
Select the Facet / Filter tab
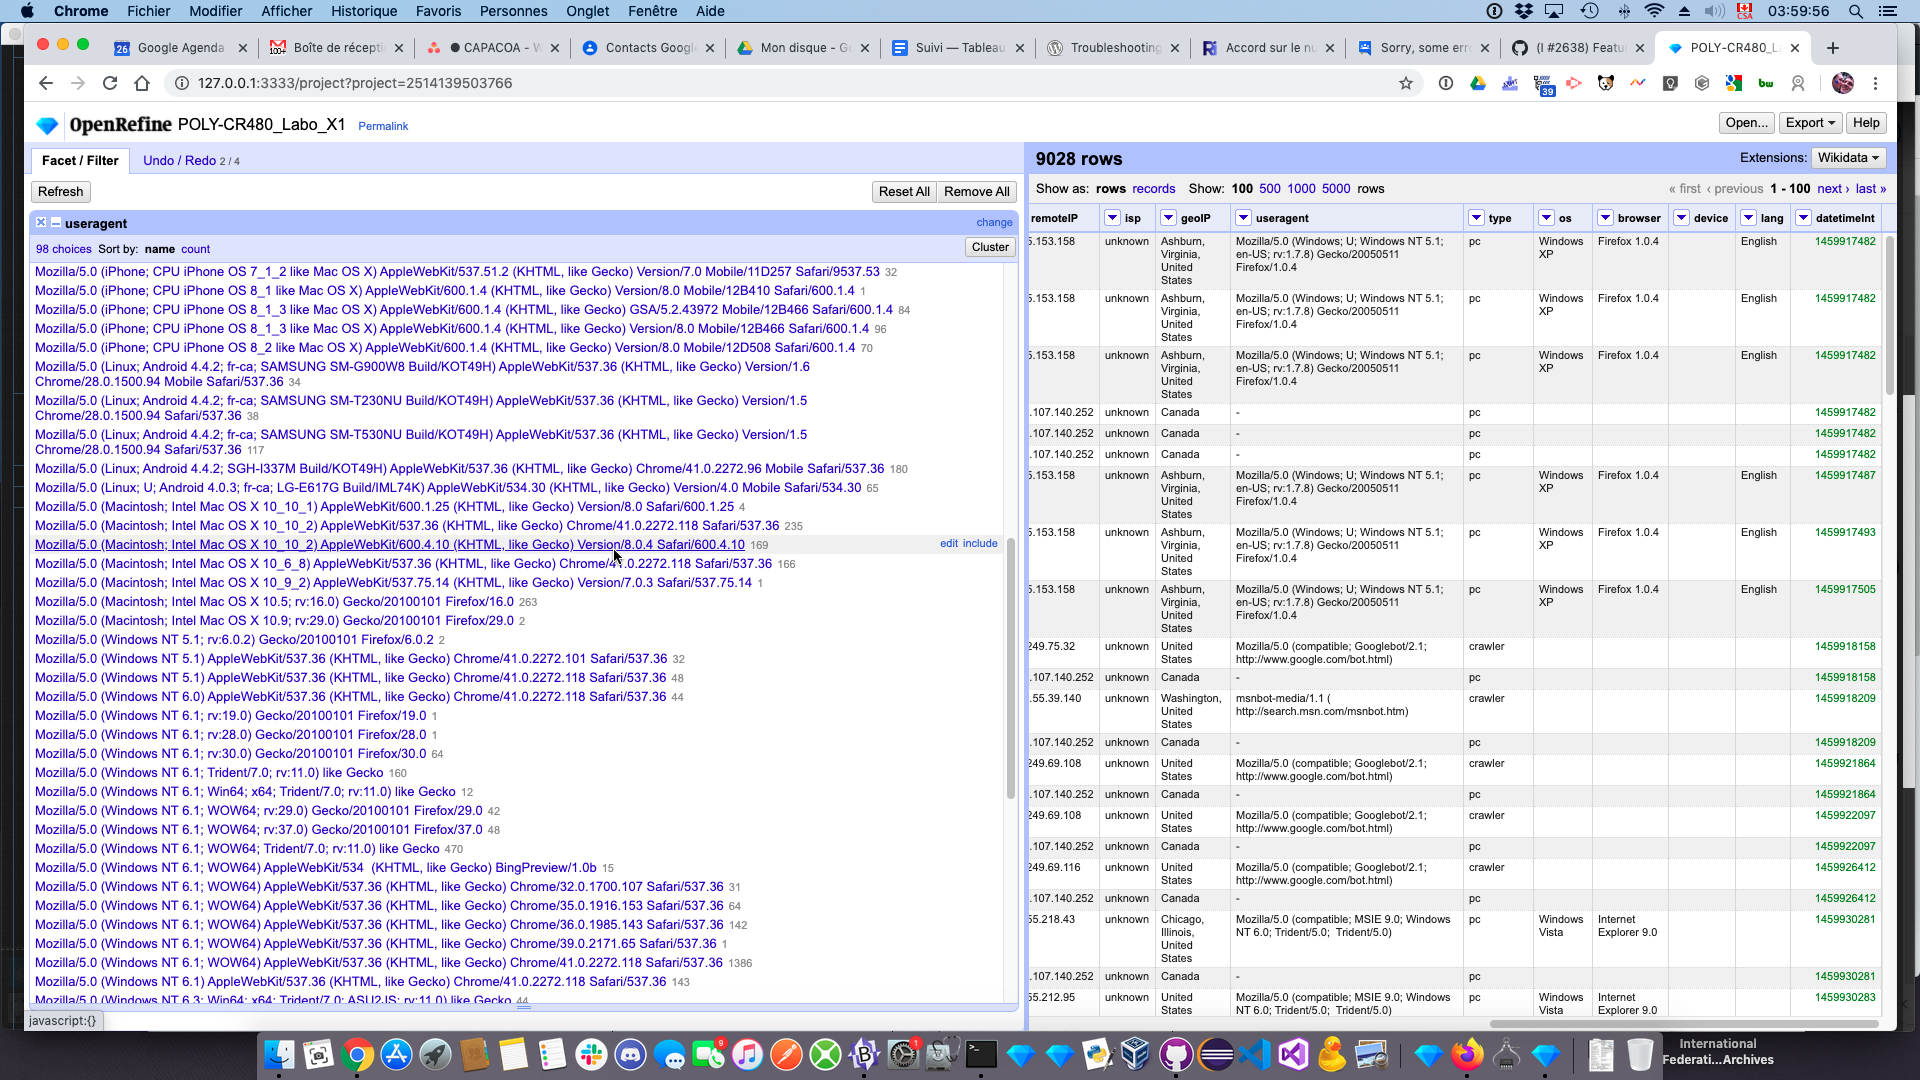80,160
